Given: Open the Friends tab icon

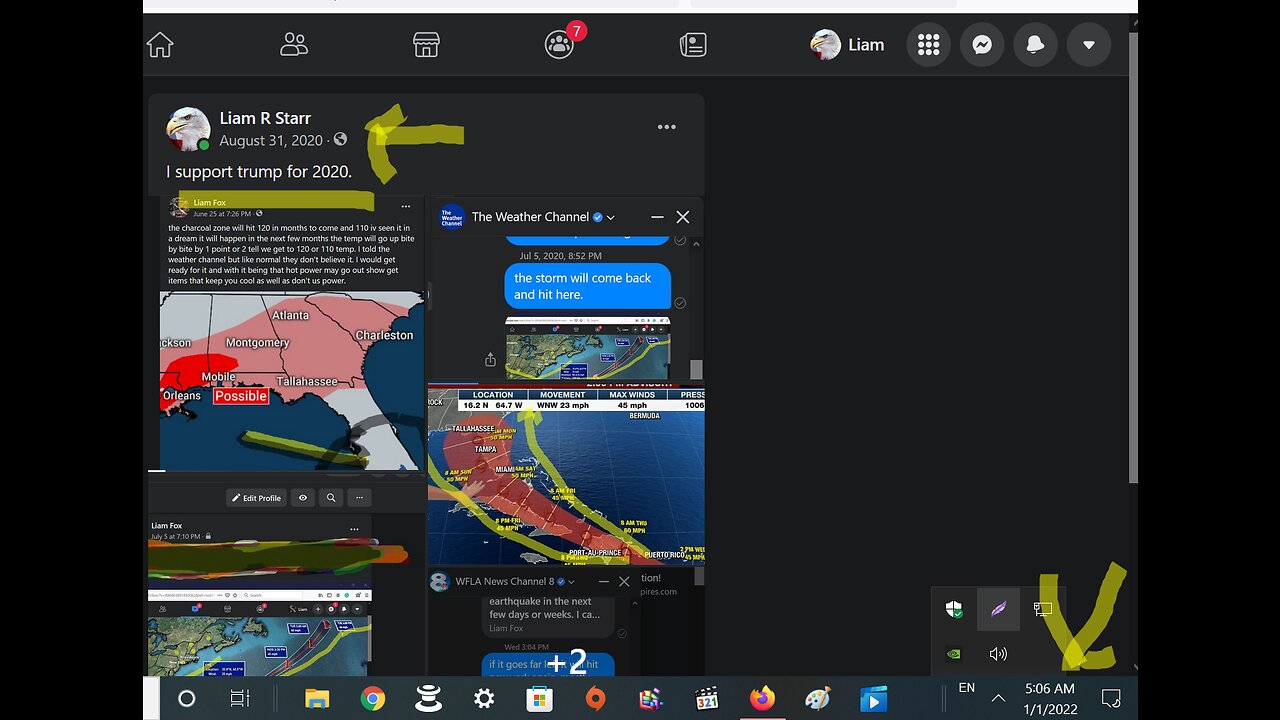Looking at the screenshot, I should [x=294, y=45].
